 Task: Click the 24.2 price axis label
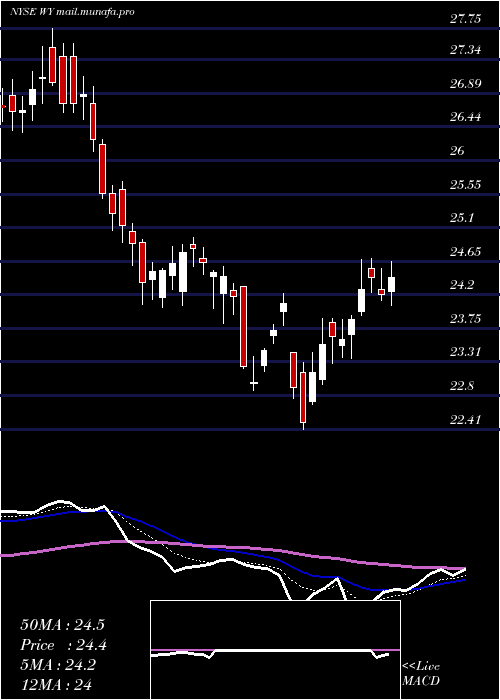[x=463, y=285]
